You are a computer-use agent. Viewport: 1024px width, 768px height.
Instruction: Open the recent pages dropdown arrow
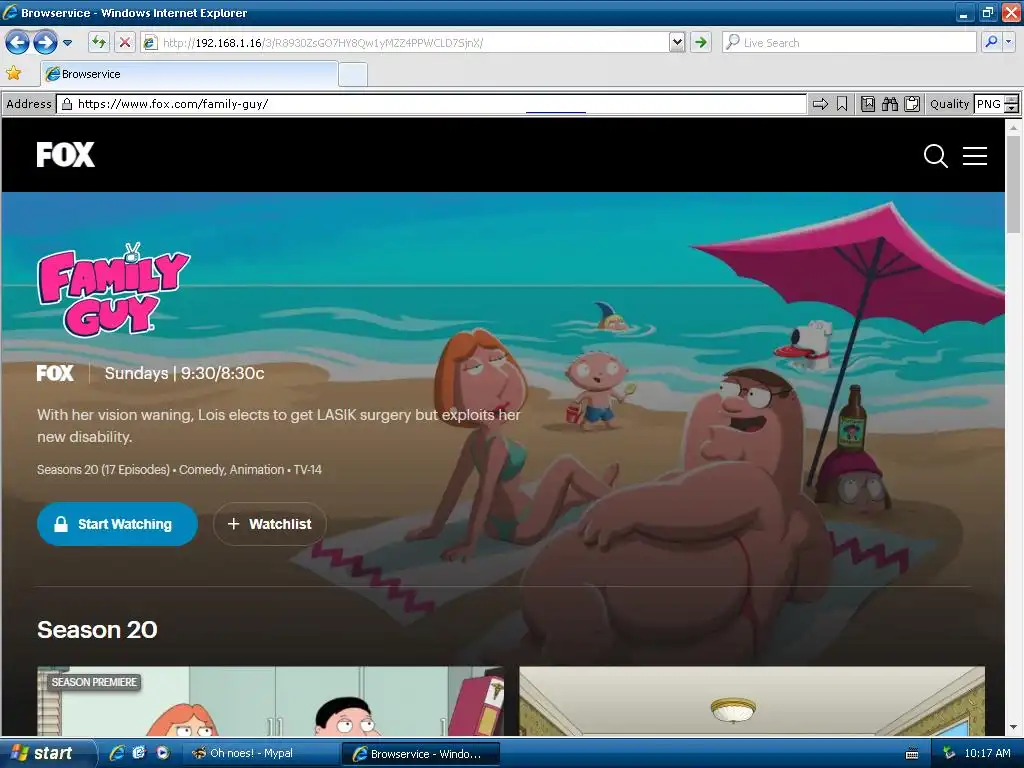(67, 43)
